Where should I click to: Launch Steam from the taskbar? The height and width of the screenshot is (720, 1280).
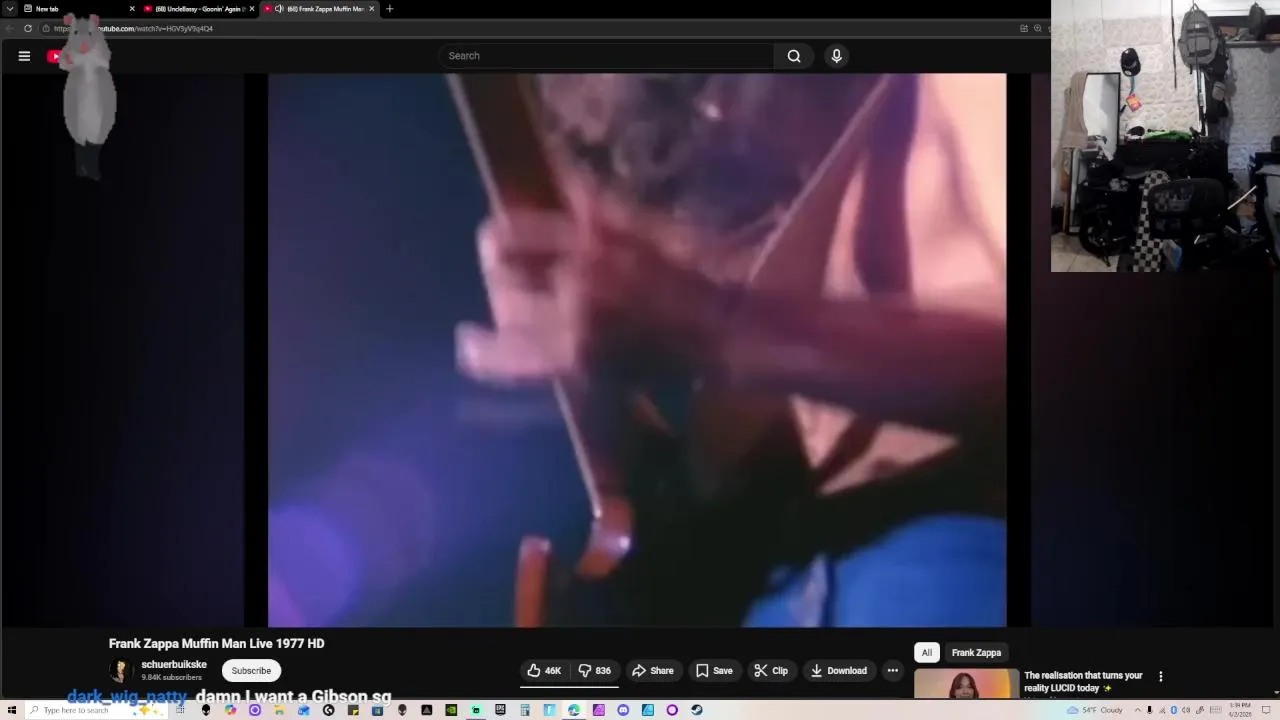pyautogui.click(x=697, y=710)
